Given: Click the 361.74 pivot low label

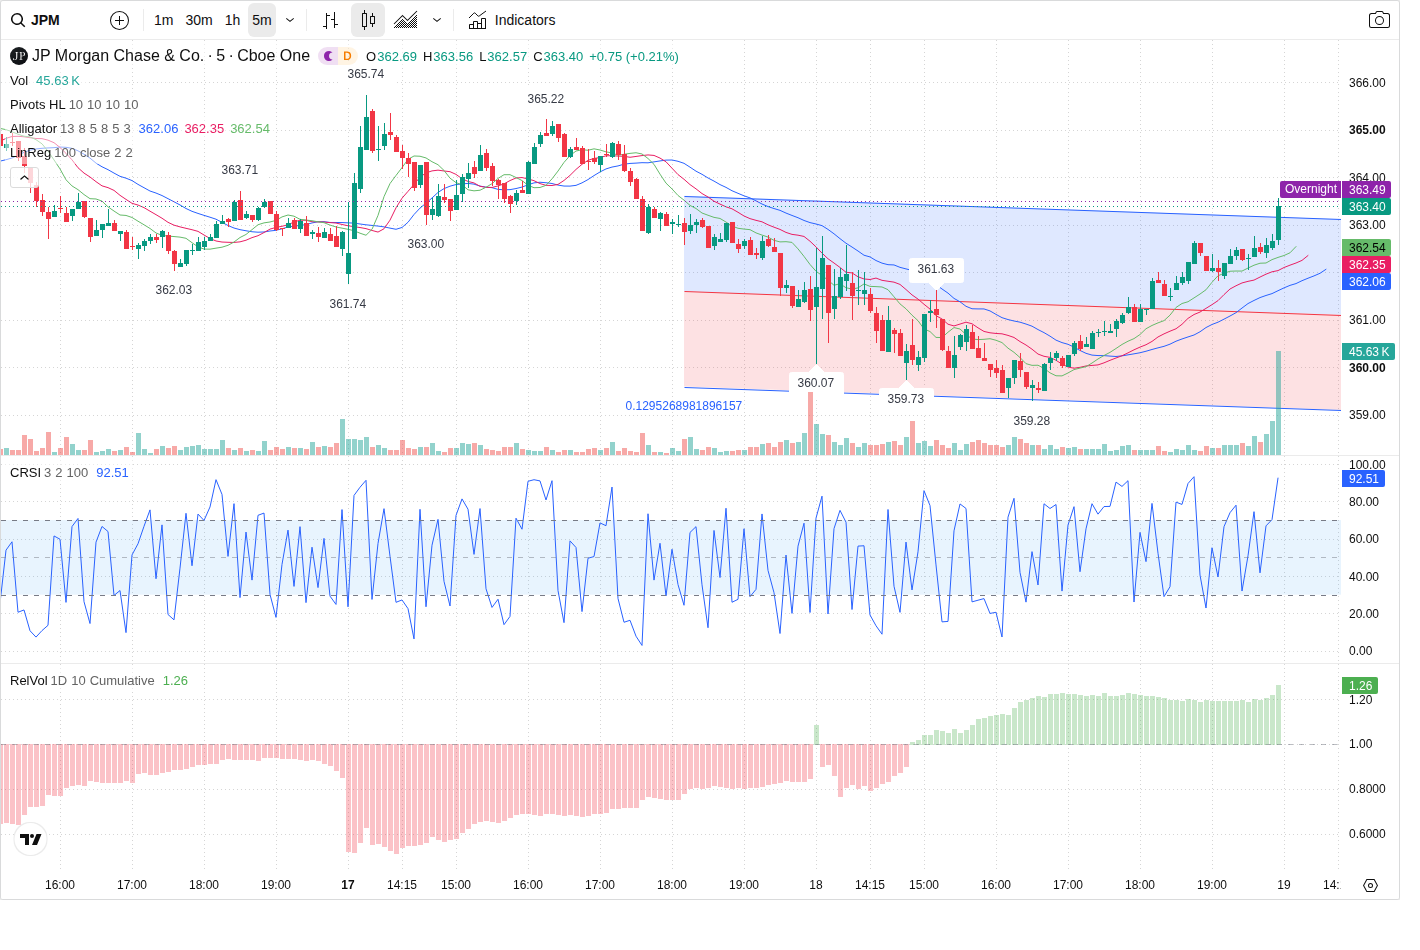Looking at the screenshot, I should tap(347, 304).
